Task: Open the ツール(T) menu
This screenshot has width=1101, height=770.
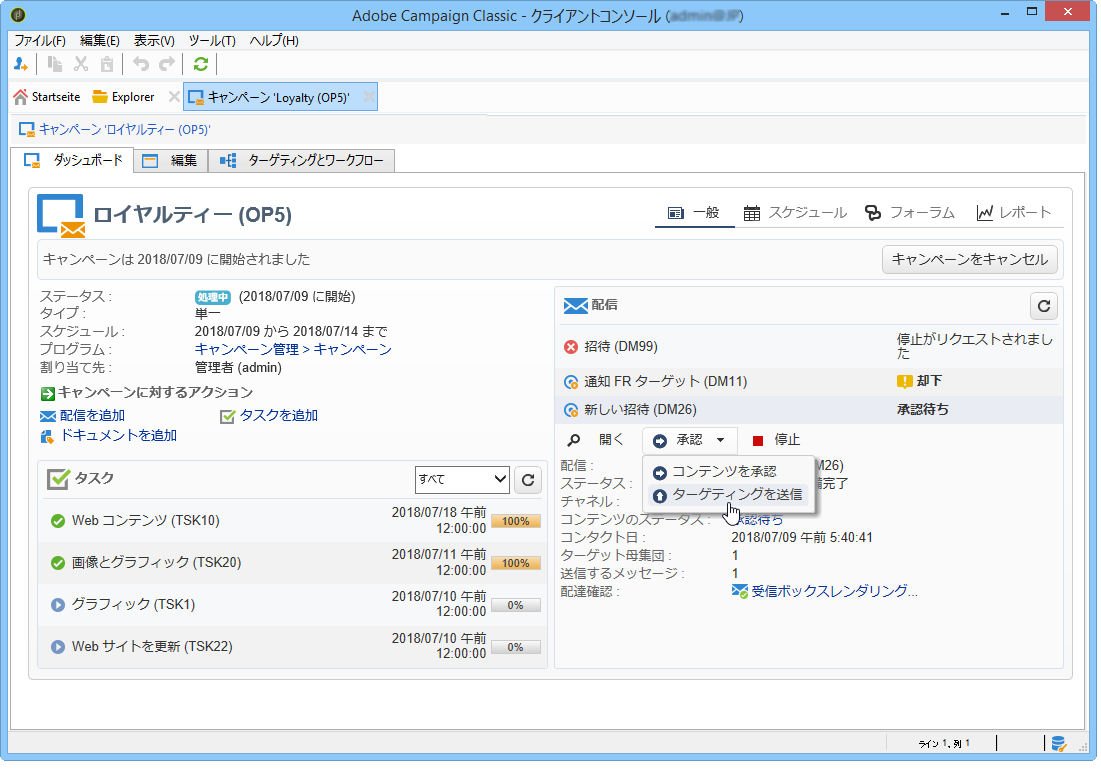Action: (x=212, y=41)
